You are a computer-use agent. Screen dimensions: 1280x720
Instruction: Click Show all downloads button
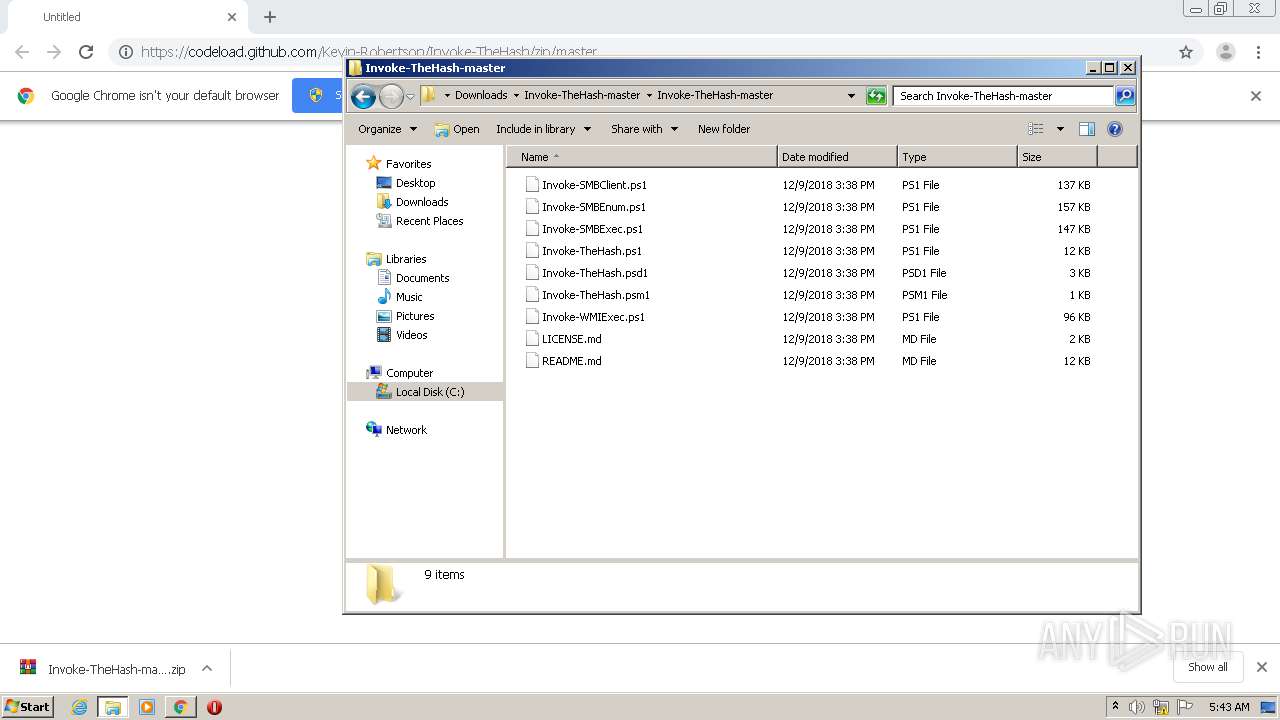[x=1208, y=667]
